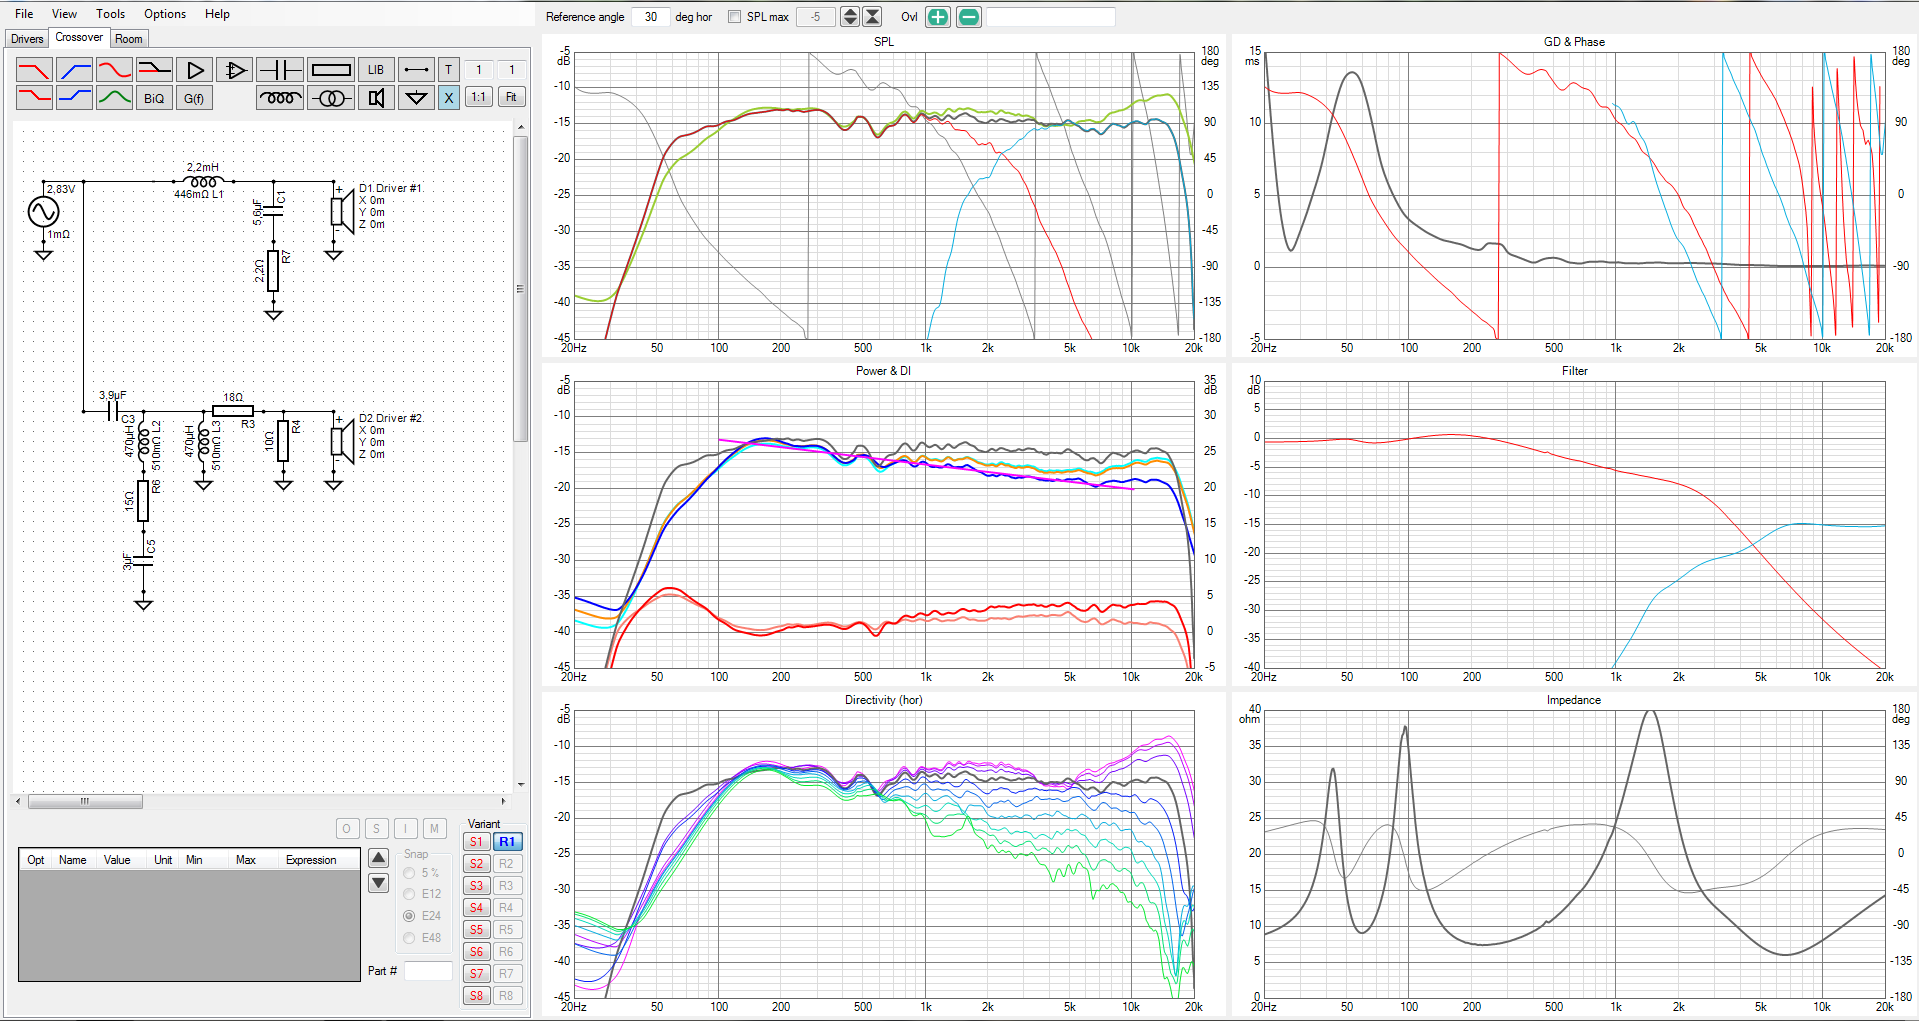Select variant S2
Image resolution: width=1919 pixels, height=1021 pixels.
pos(476,864)
